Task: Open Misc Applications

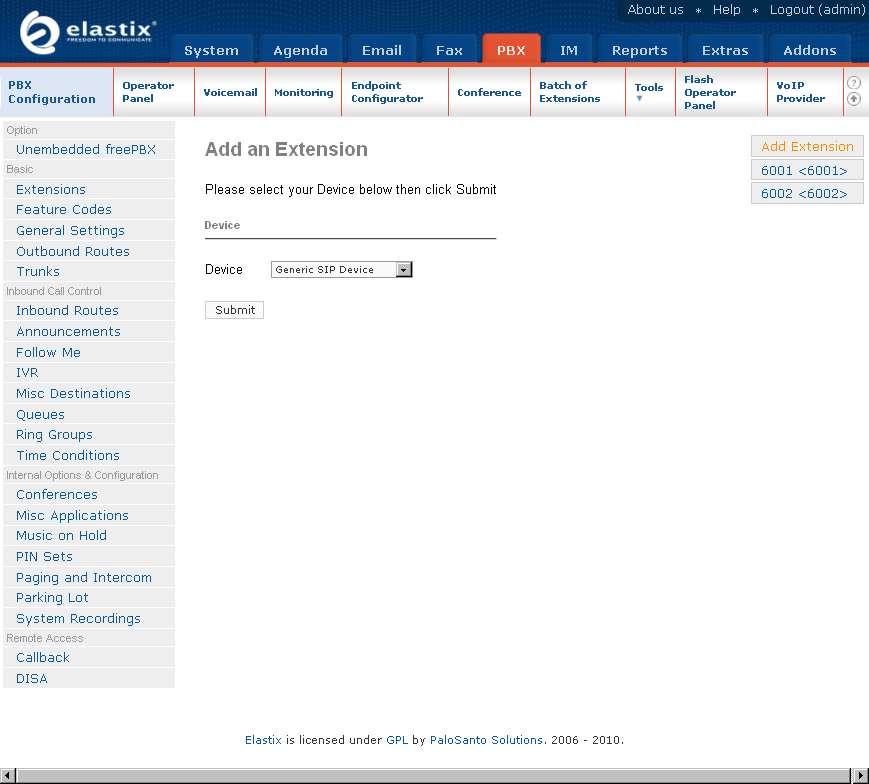Action: click(89, 515)
